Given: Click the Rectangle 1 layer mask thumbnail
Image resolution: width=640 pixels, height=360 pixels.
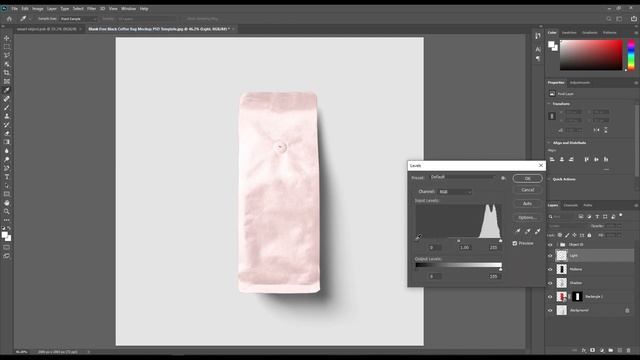Looking at the screenshot, I should coord(577,297).
